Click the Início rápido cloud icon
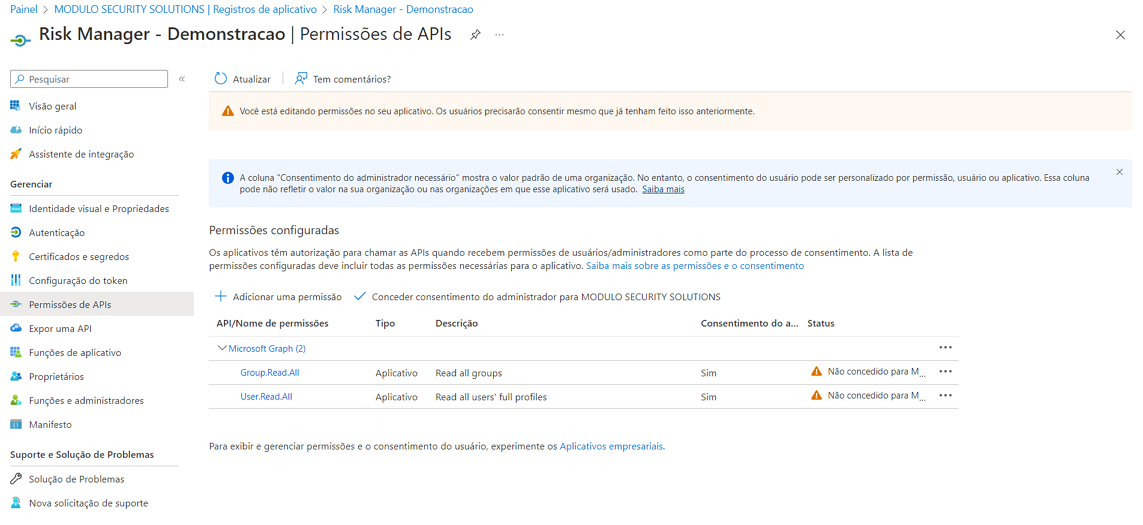Image resolution: width=1143 pixels, height=525 pixels. 16,130
